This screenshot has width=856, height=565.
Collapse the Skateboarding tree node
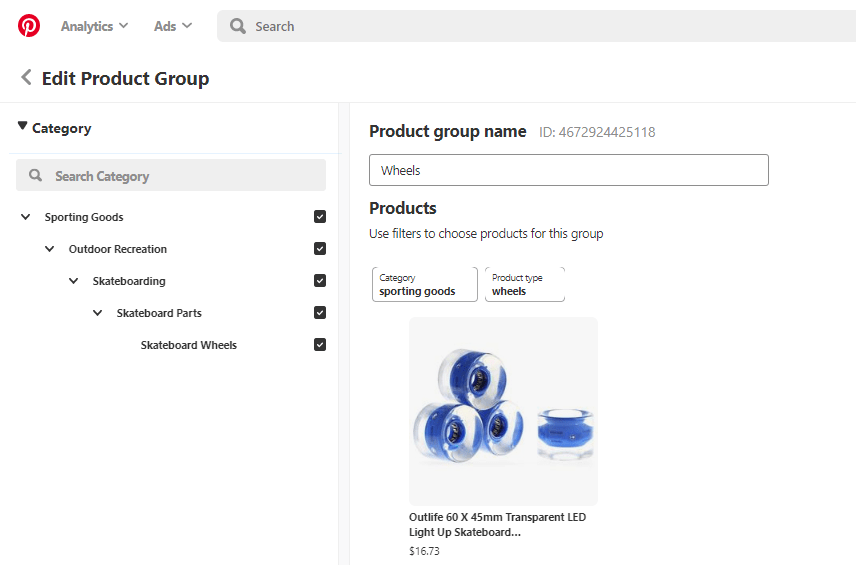[74, 281]
